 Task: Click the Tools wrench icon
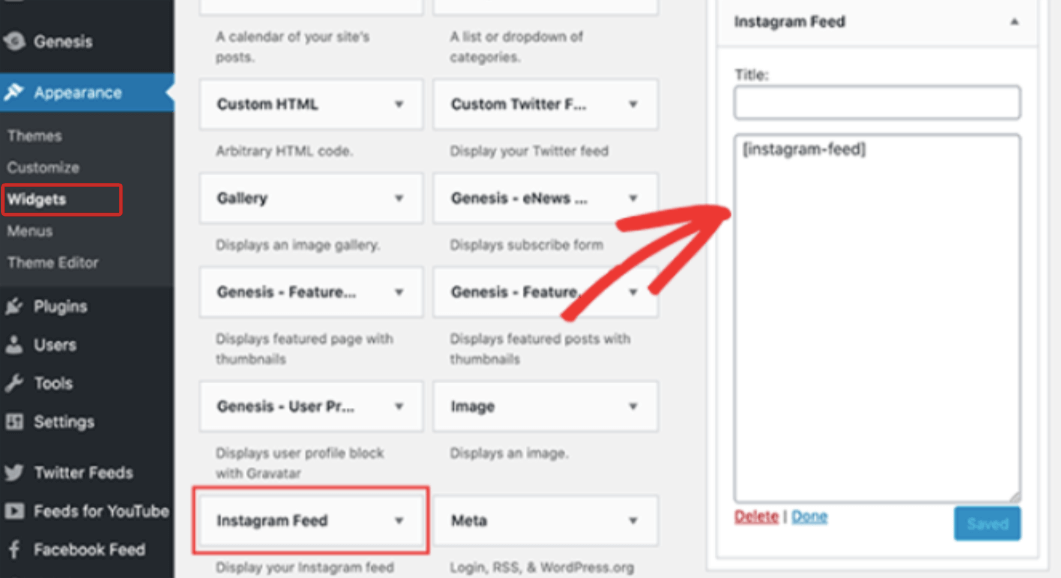(15, 383)
